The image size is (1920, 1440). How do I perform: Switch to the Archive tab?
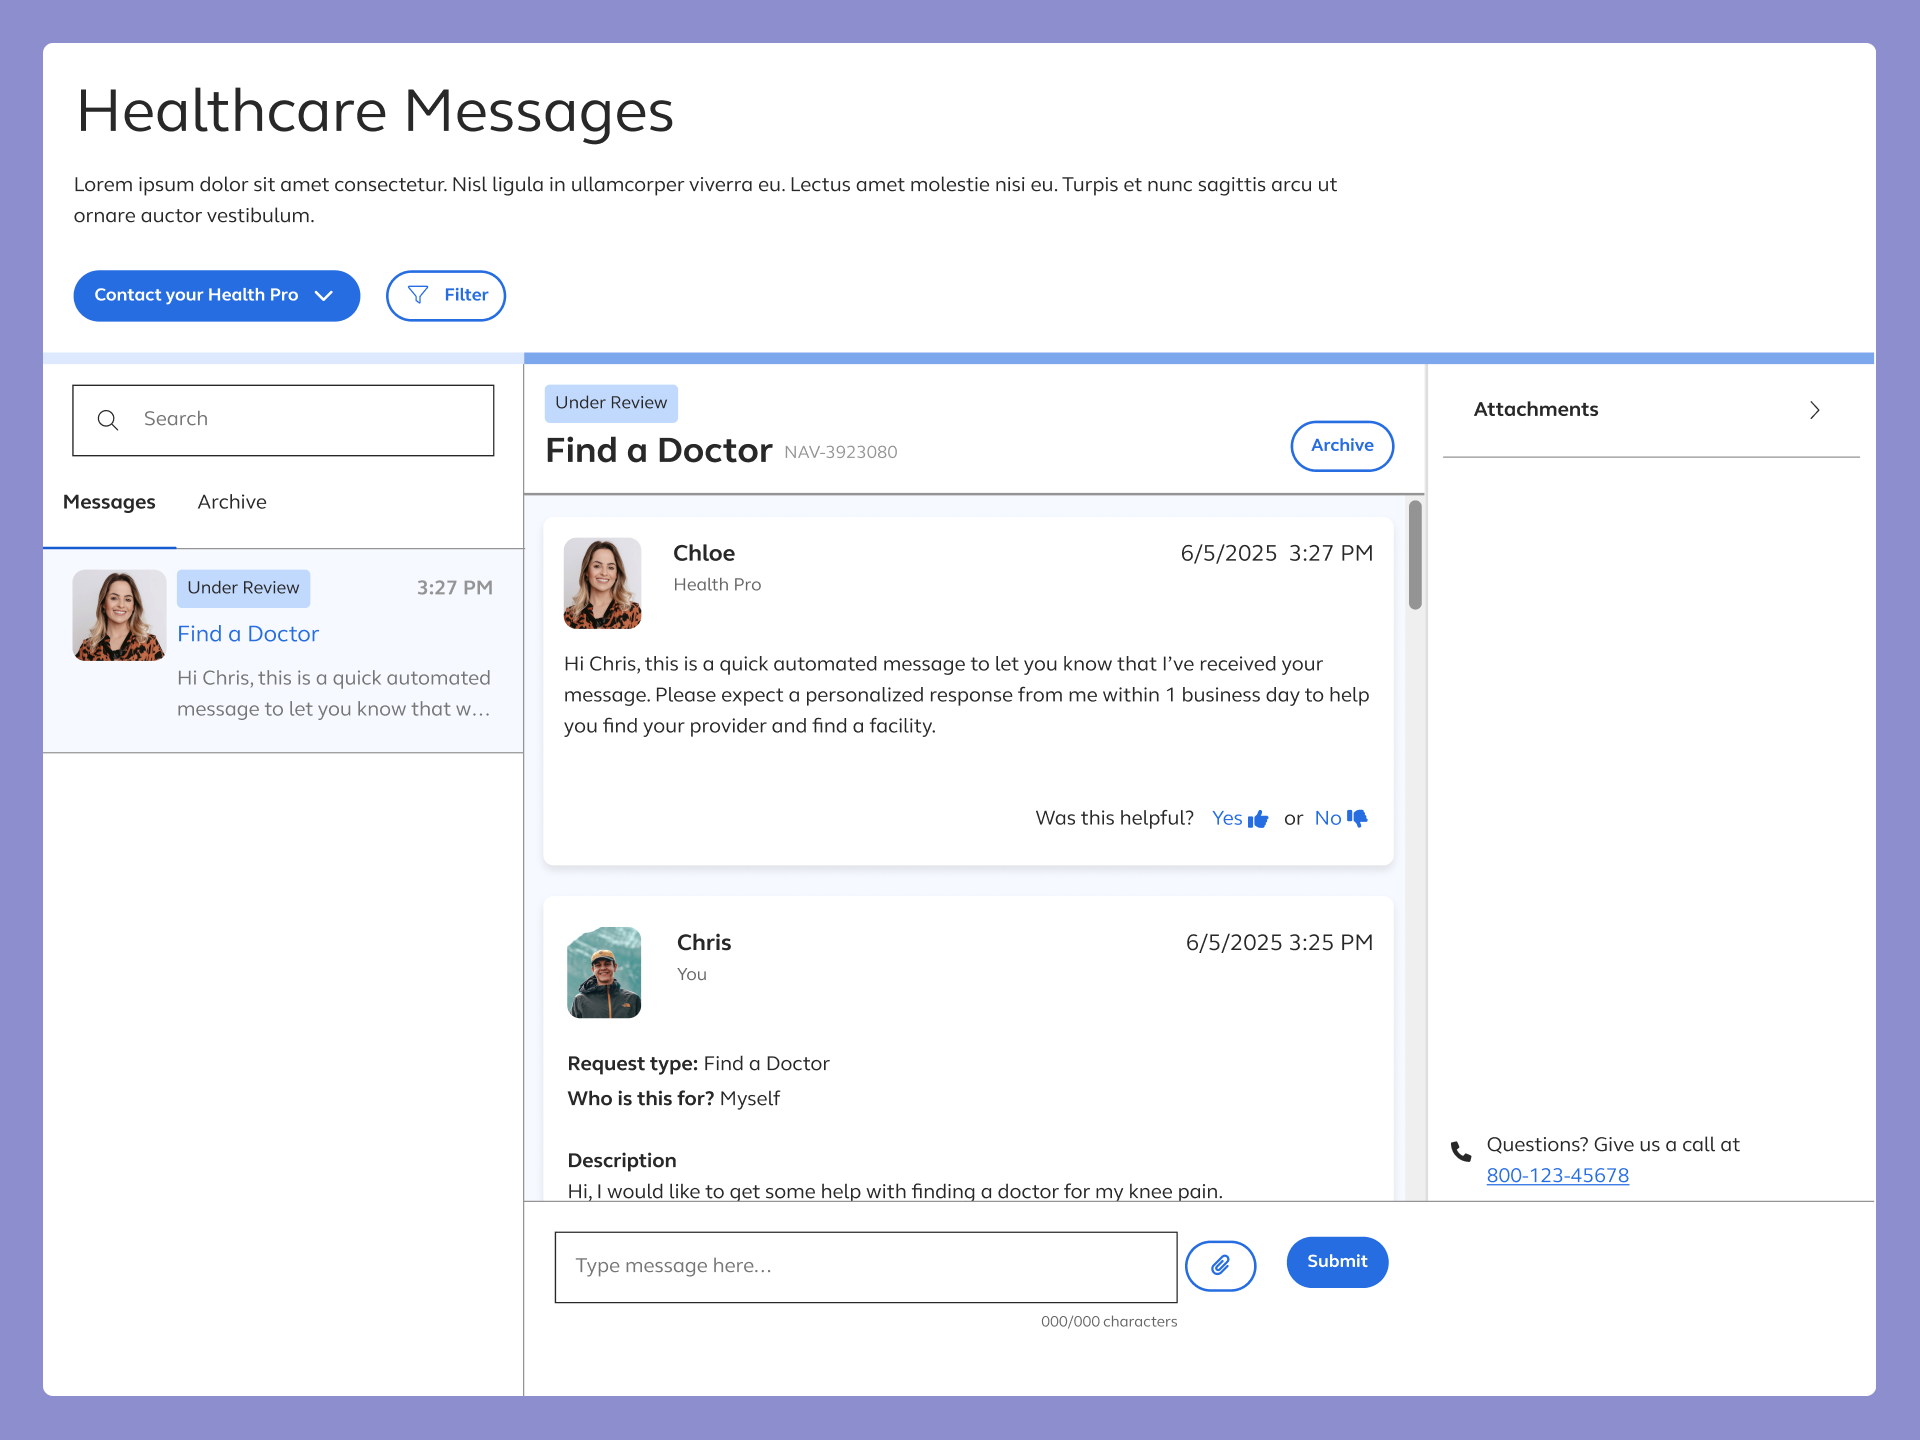(x=232, y=502)
